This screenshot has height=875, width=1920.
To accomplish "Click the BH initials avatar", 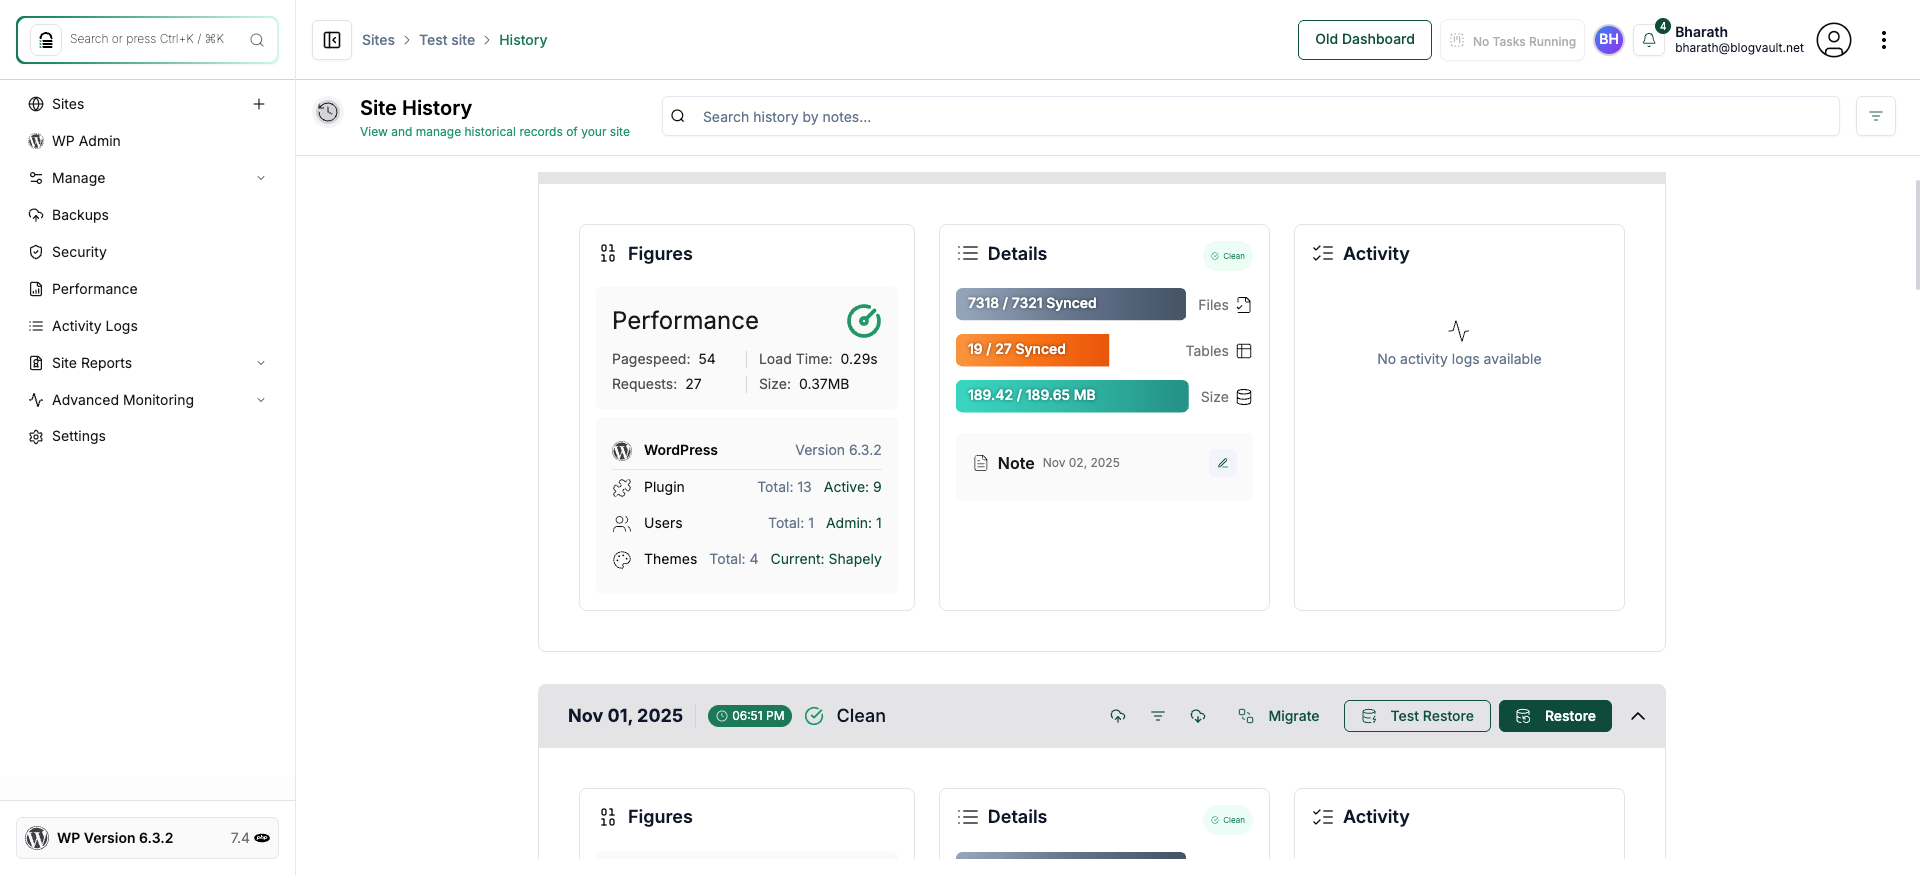I will coord(1608,40).
